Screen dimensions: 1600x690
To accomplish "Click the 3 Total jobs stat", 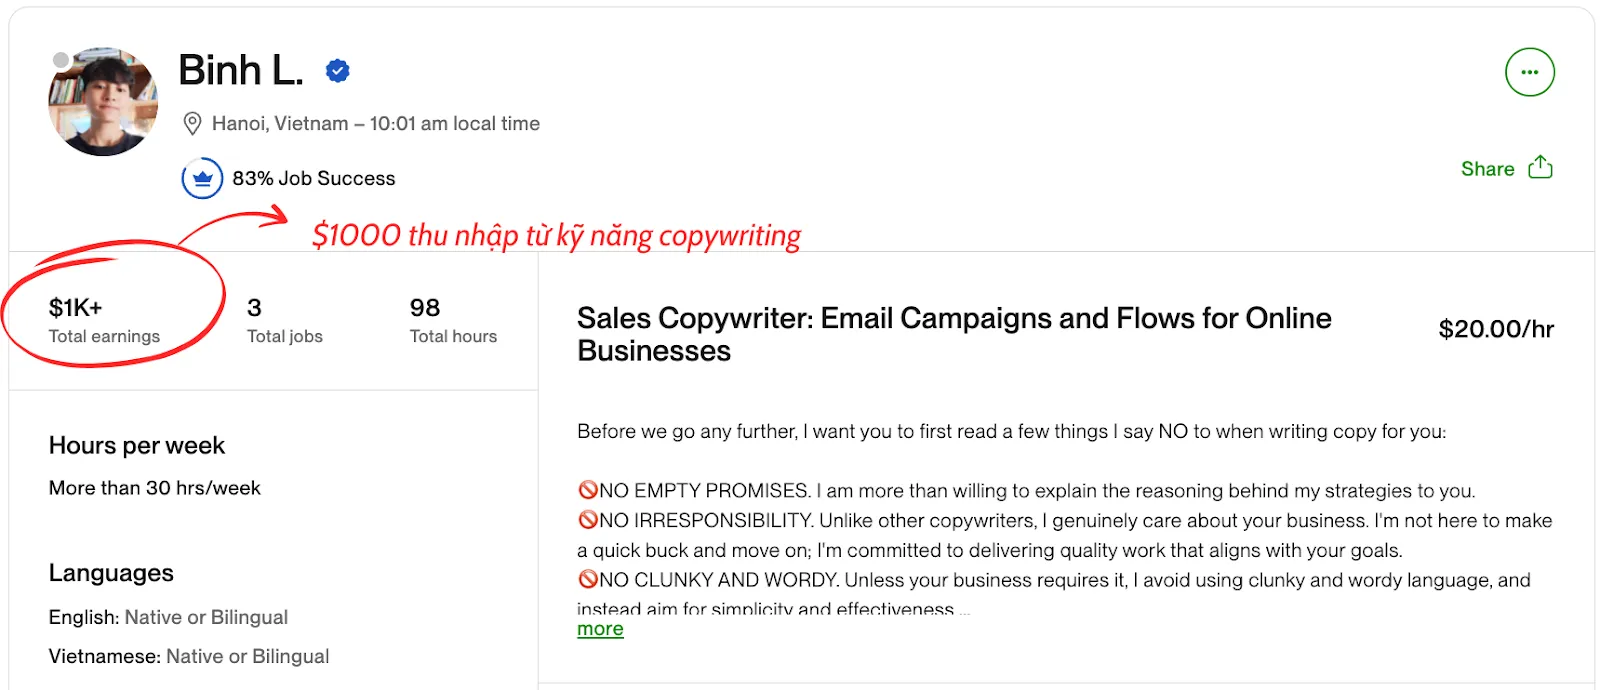I will (x=284, y=320).
